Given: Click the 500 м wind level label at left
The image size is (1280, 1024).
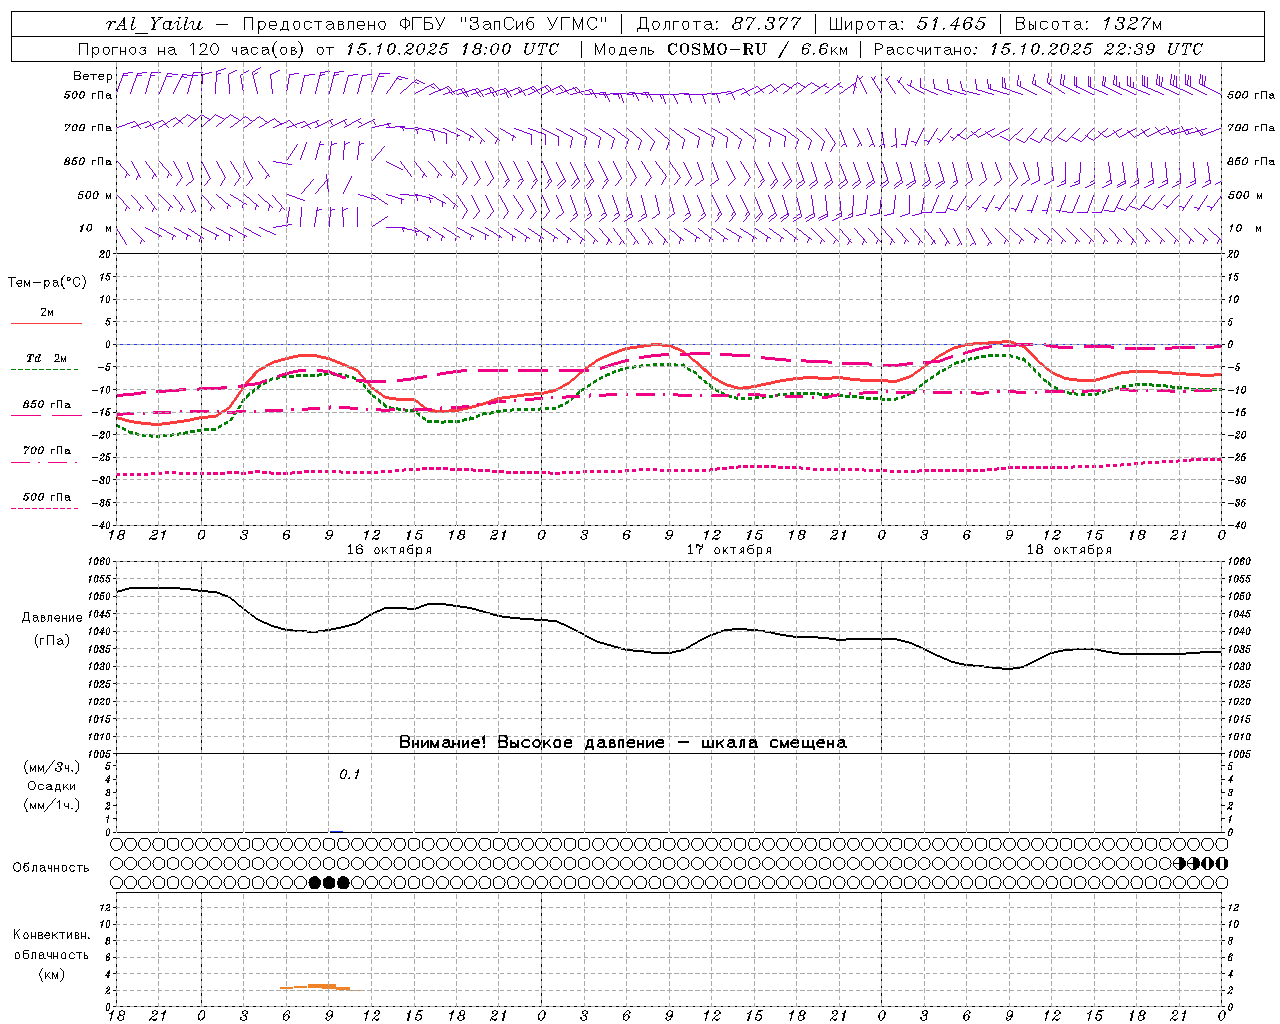Looking at the screenshot, I should 95,195.
